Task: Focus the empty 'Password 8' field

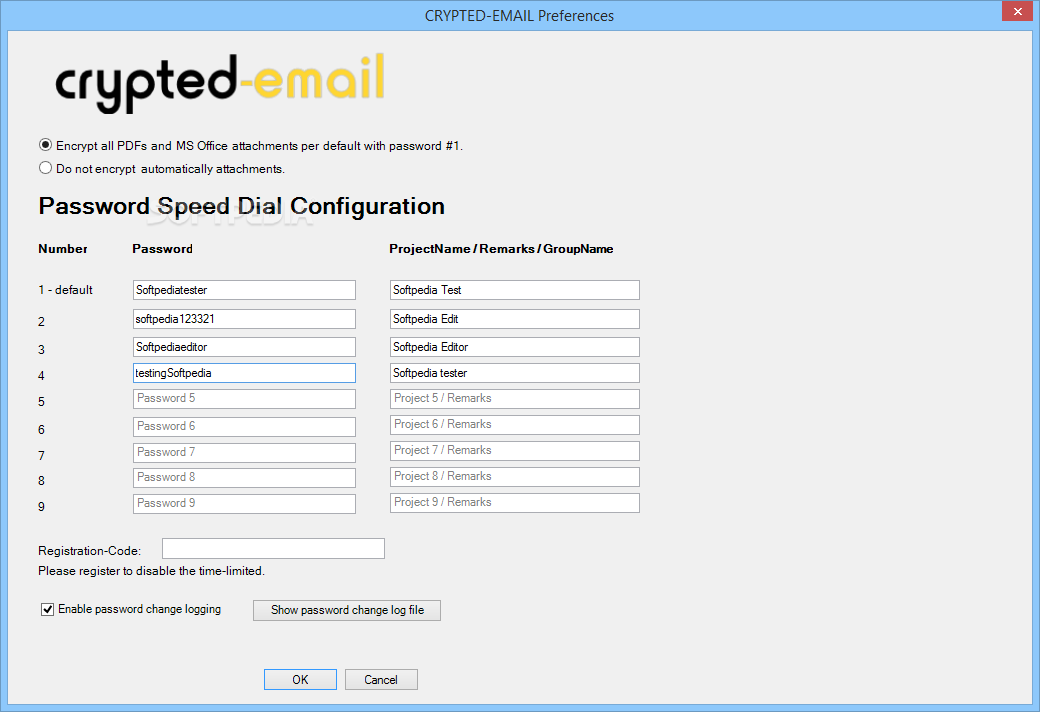Action: pyautogui.click(x=244, y=478)
